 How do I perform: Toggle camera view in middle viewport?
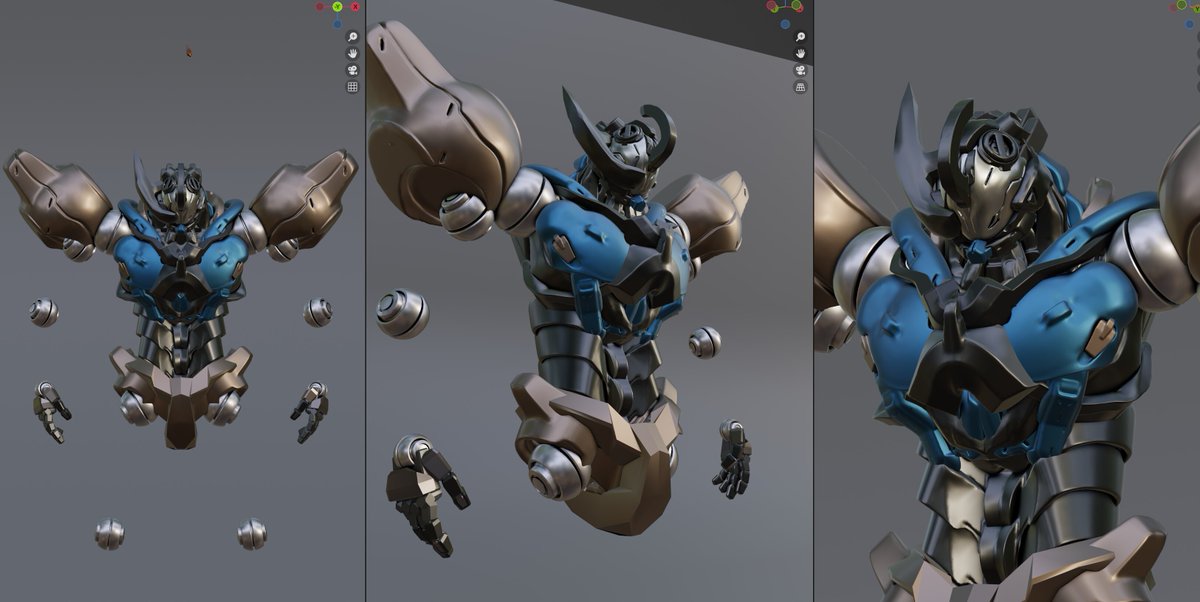[x=800, y=70]
